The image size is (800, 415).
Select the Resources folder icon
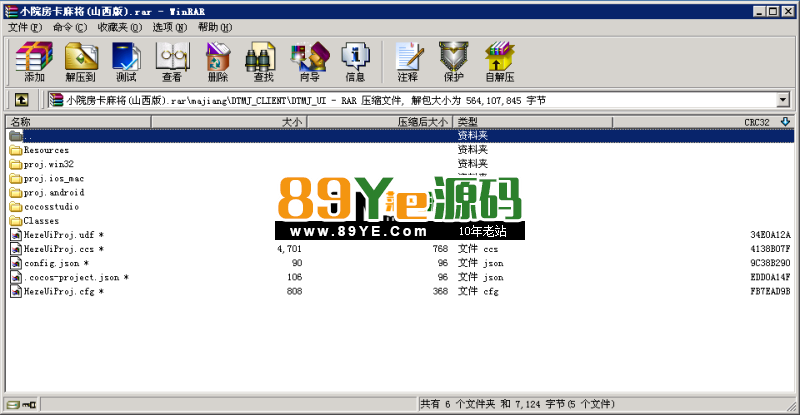click(x=16, y=150)
